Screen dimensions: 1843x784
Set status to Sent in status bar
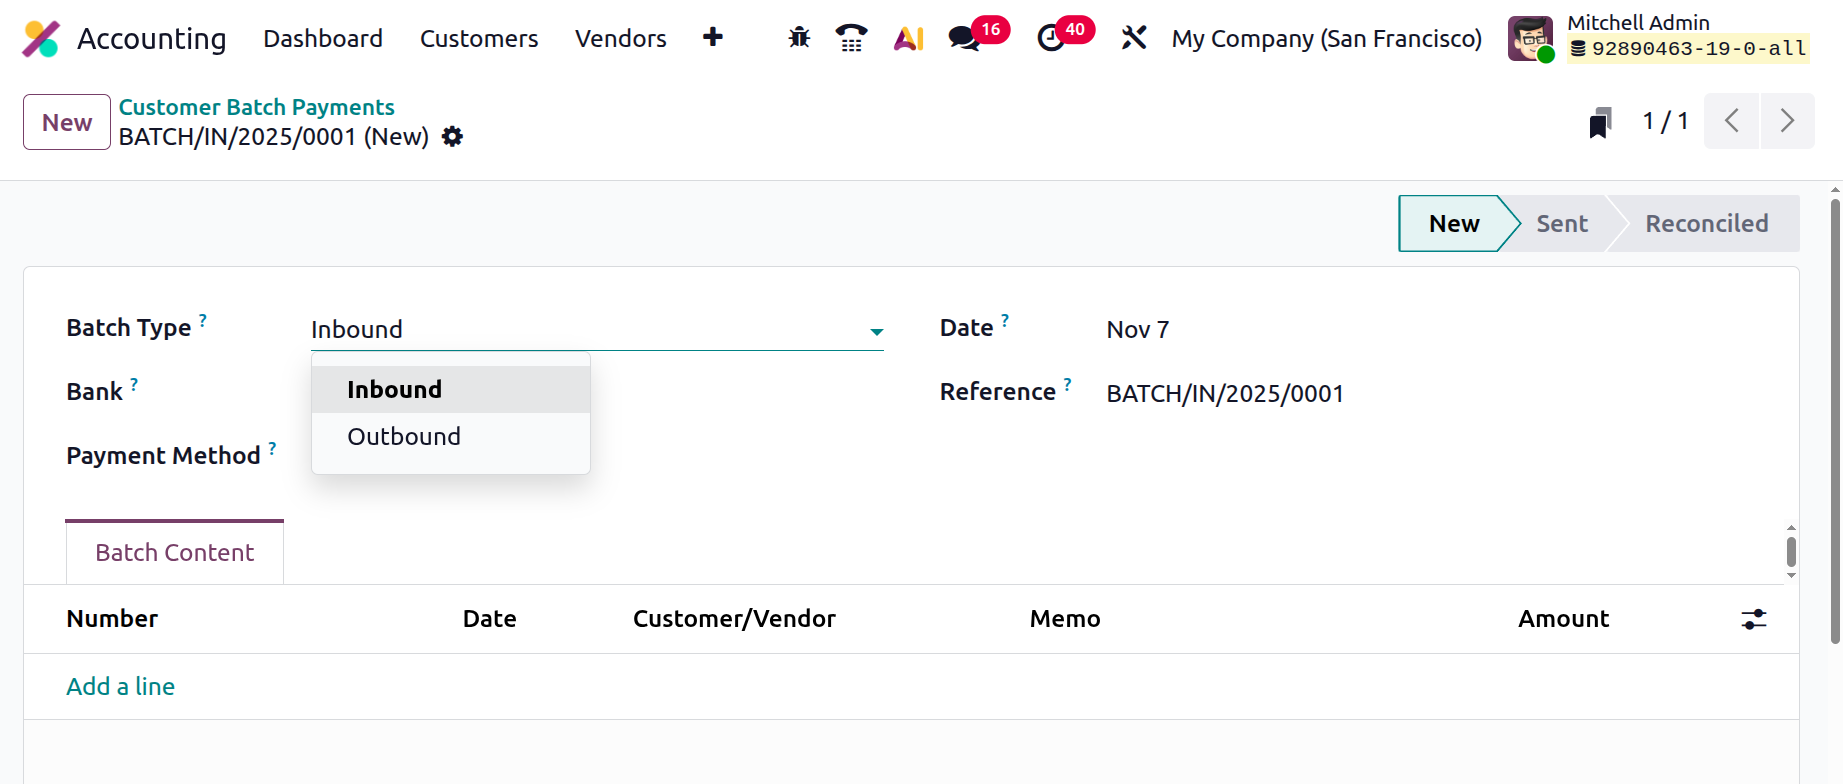1561,224
